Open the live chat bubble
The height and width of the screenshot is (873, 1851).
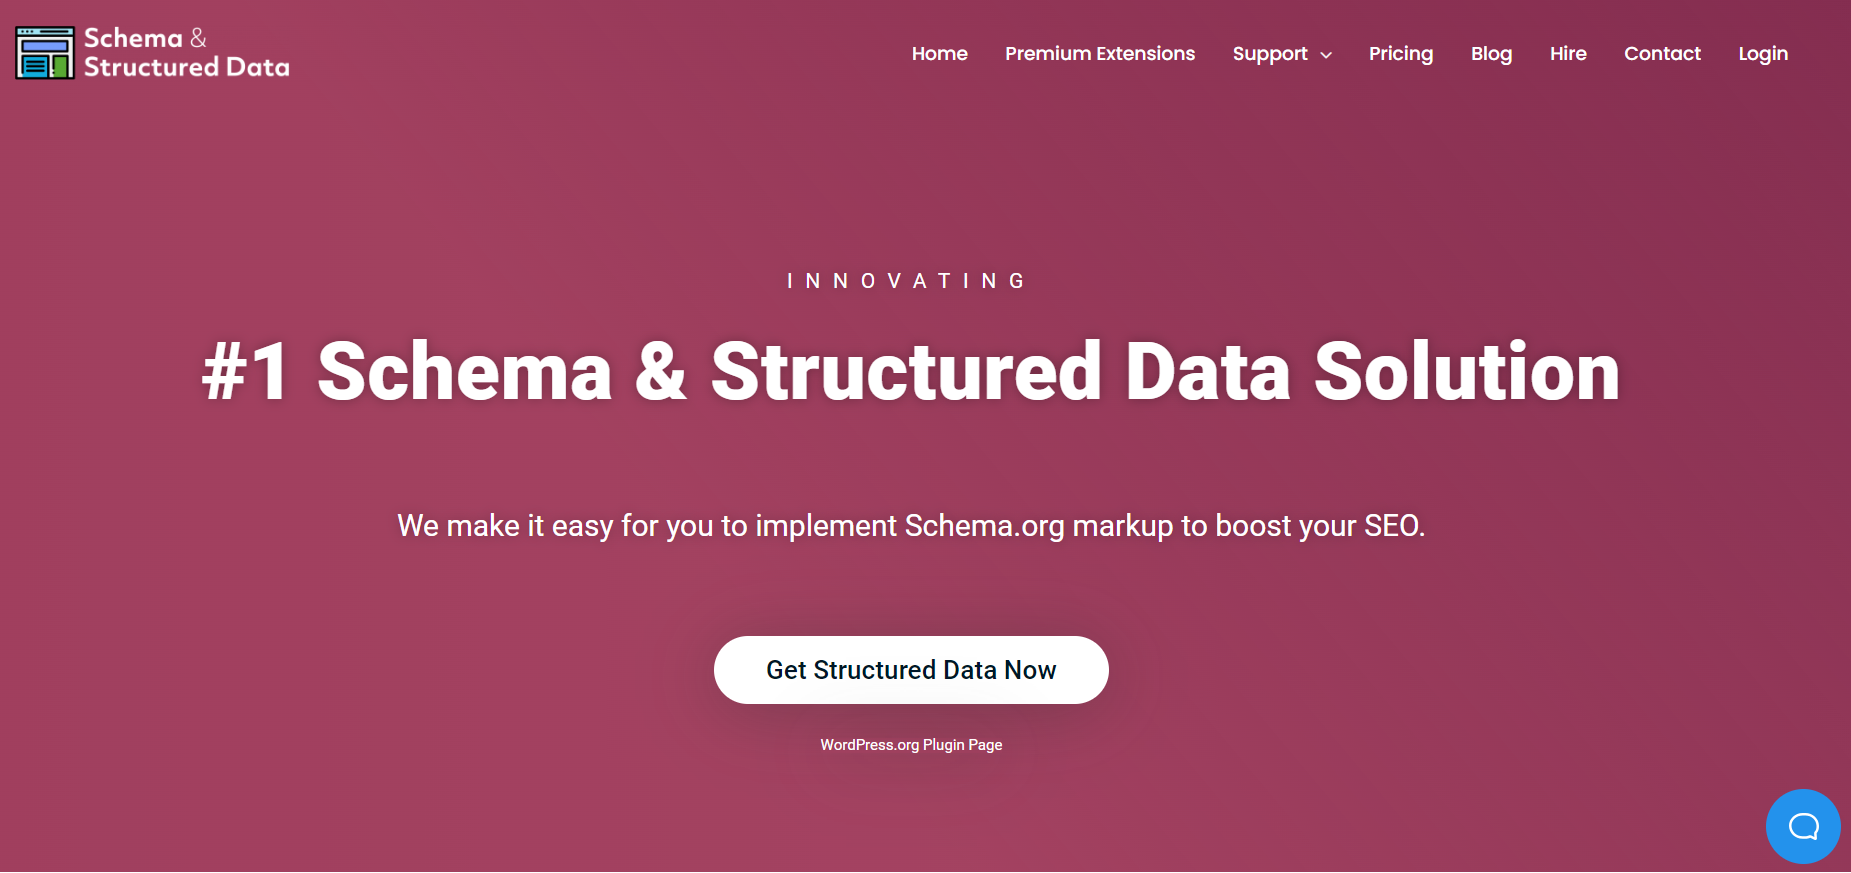1803,826
